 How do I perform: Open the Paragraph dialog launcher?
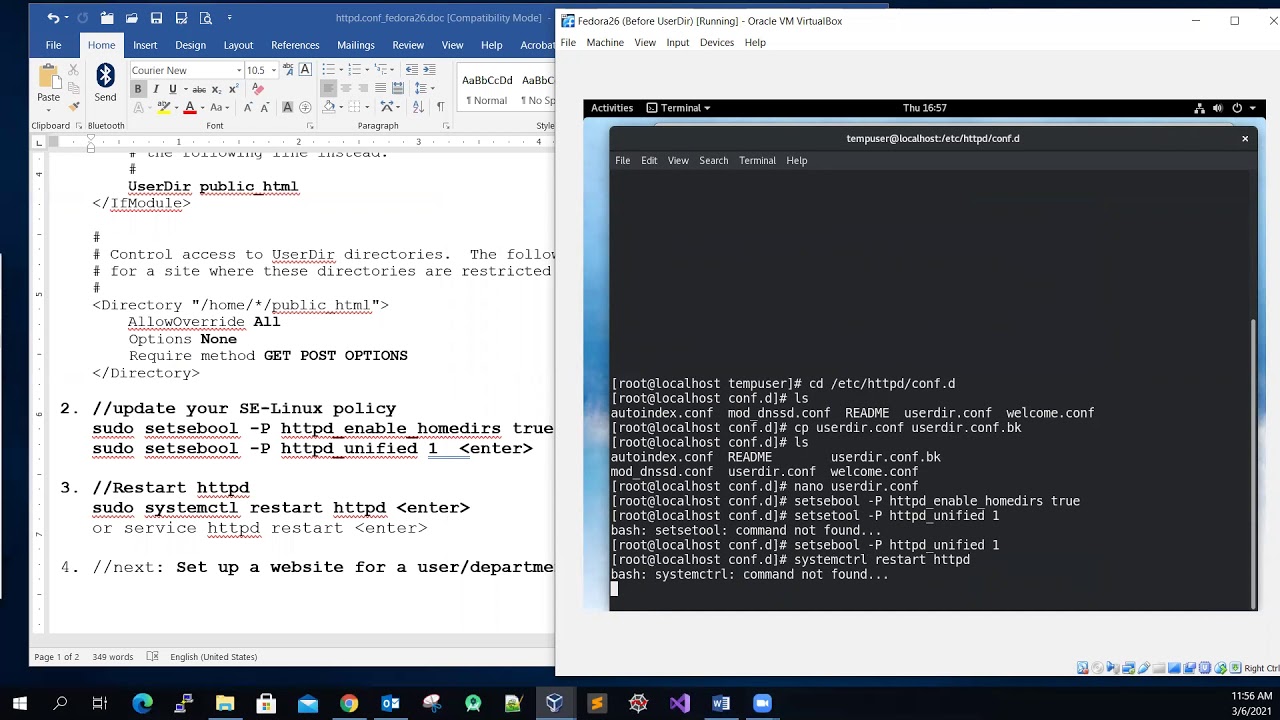tap(448, 126)
